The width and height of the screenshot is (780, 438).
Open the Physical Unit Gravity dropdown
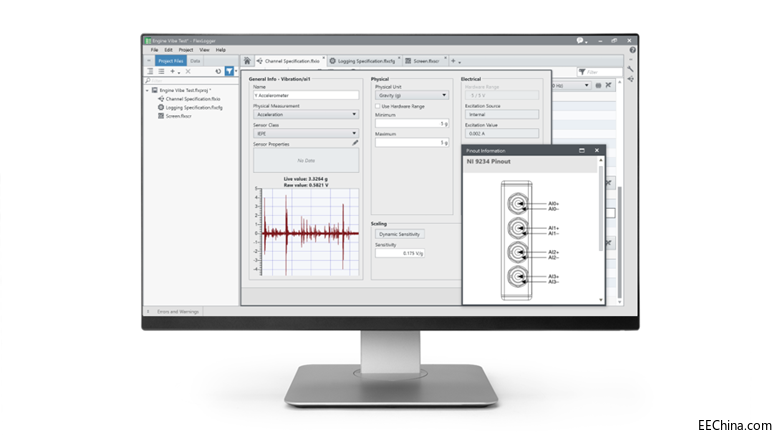click(412, 95)
